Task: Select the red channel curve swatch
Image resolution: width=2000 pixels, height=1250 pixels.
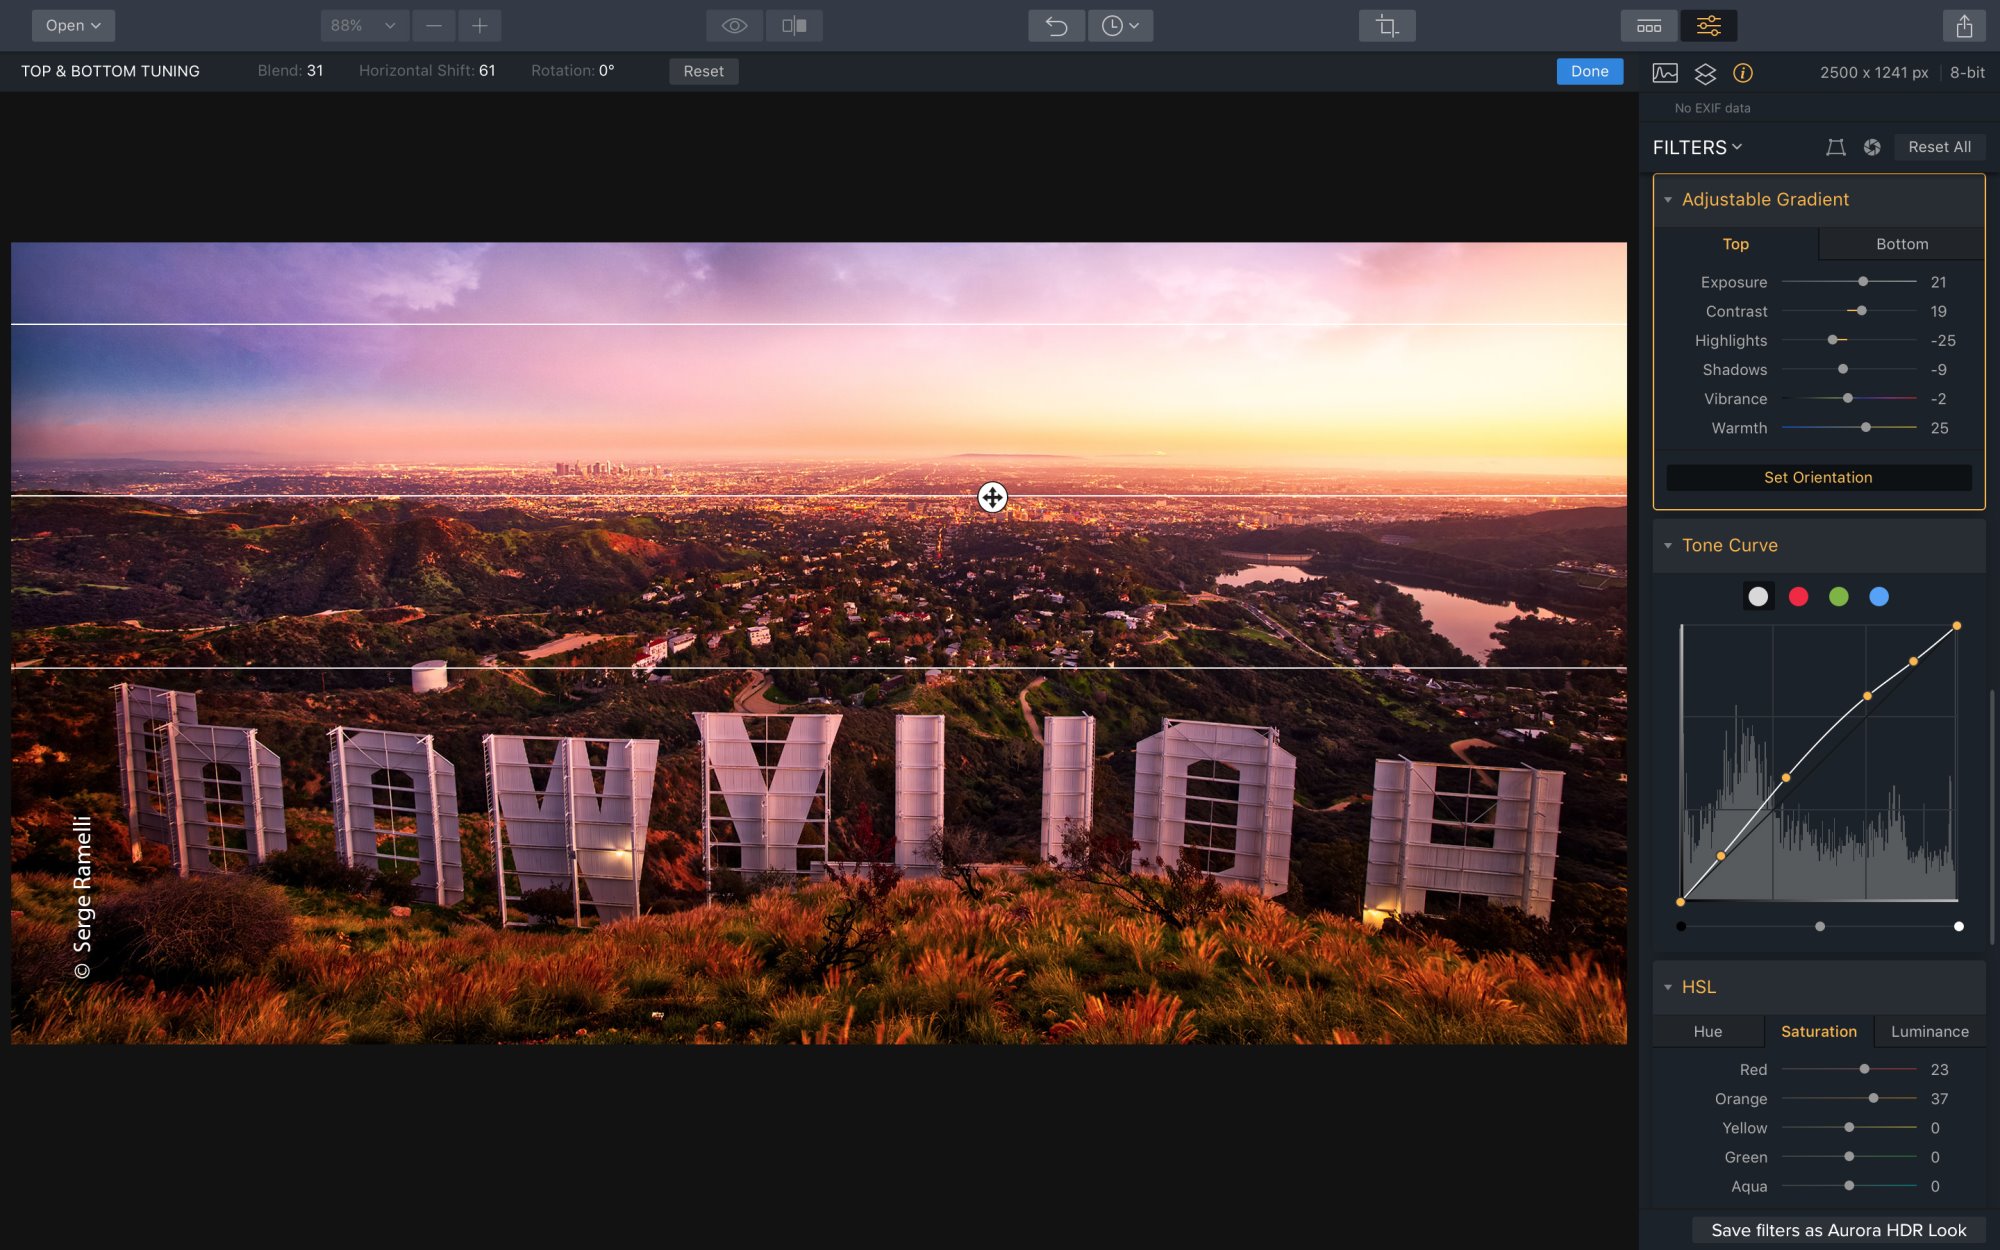Action: tap(1798, 597)
